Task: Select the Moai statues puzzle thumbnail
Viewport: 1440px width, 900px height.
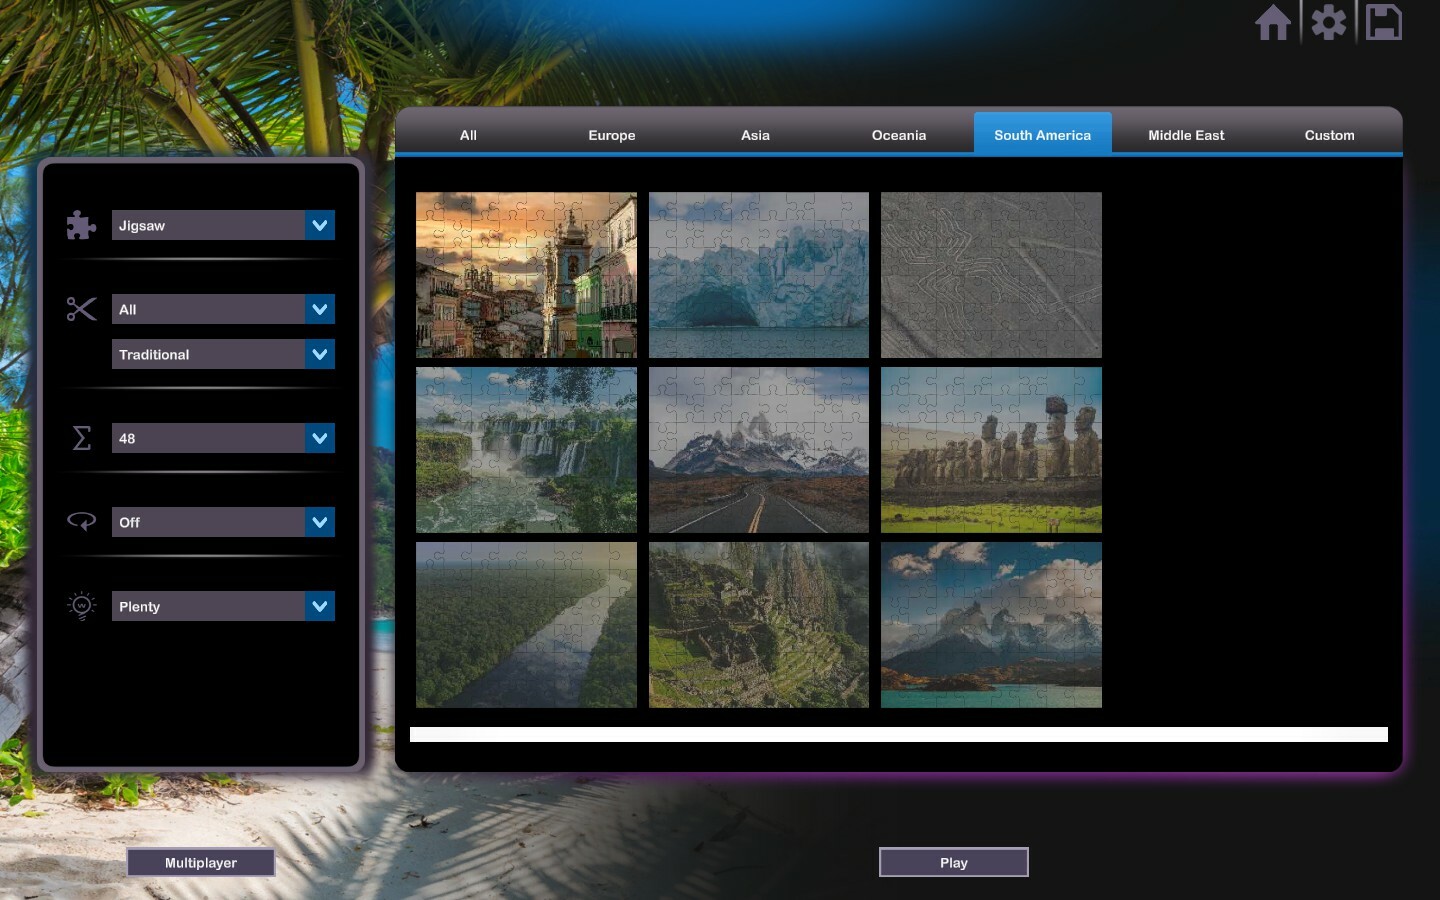Action: tap(990, 449)
